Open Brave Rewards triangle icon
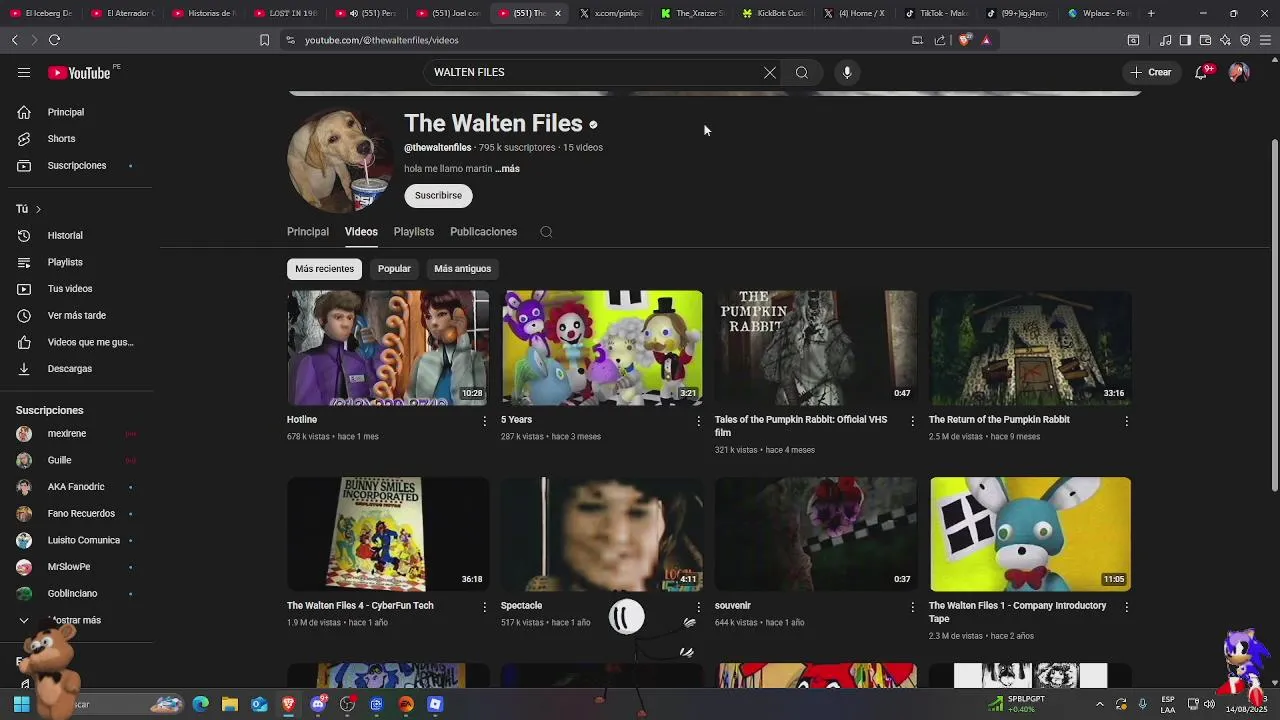The height and width of the screenshot is (720, 1280). [x=986, y=40]
